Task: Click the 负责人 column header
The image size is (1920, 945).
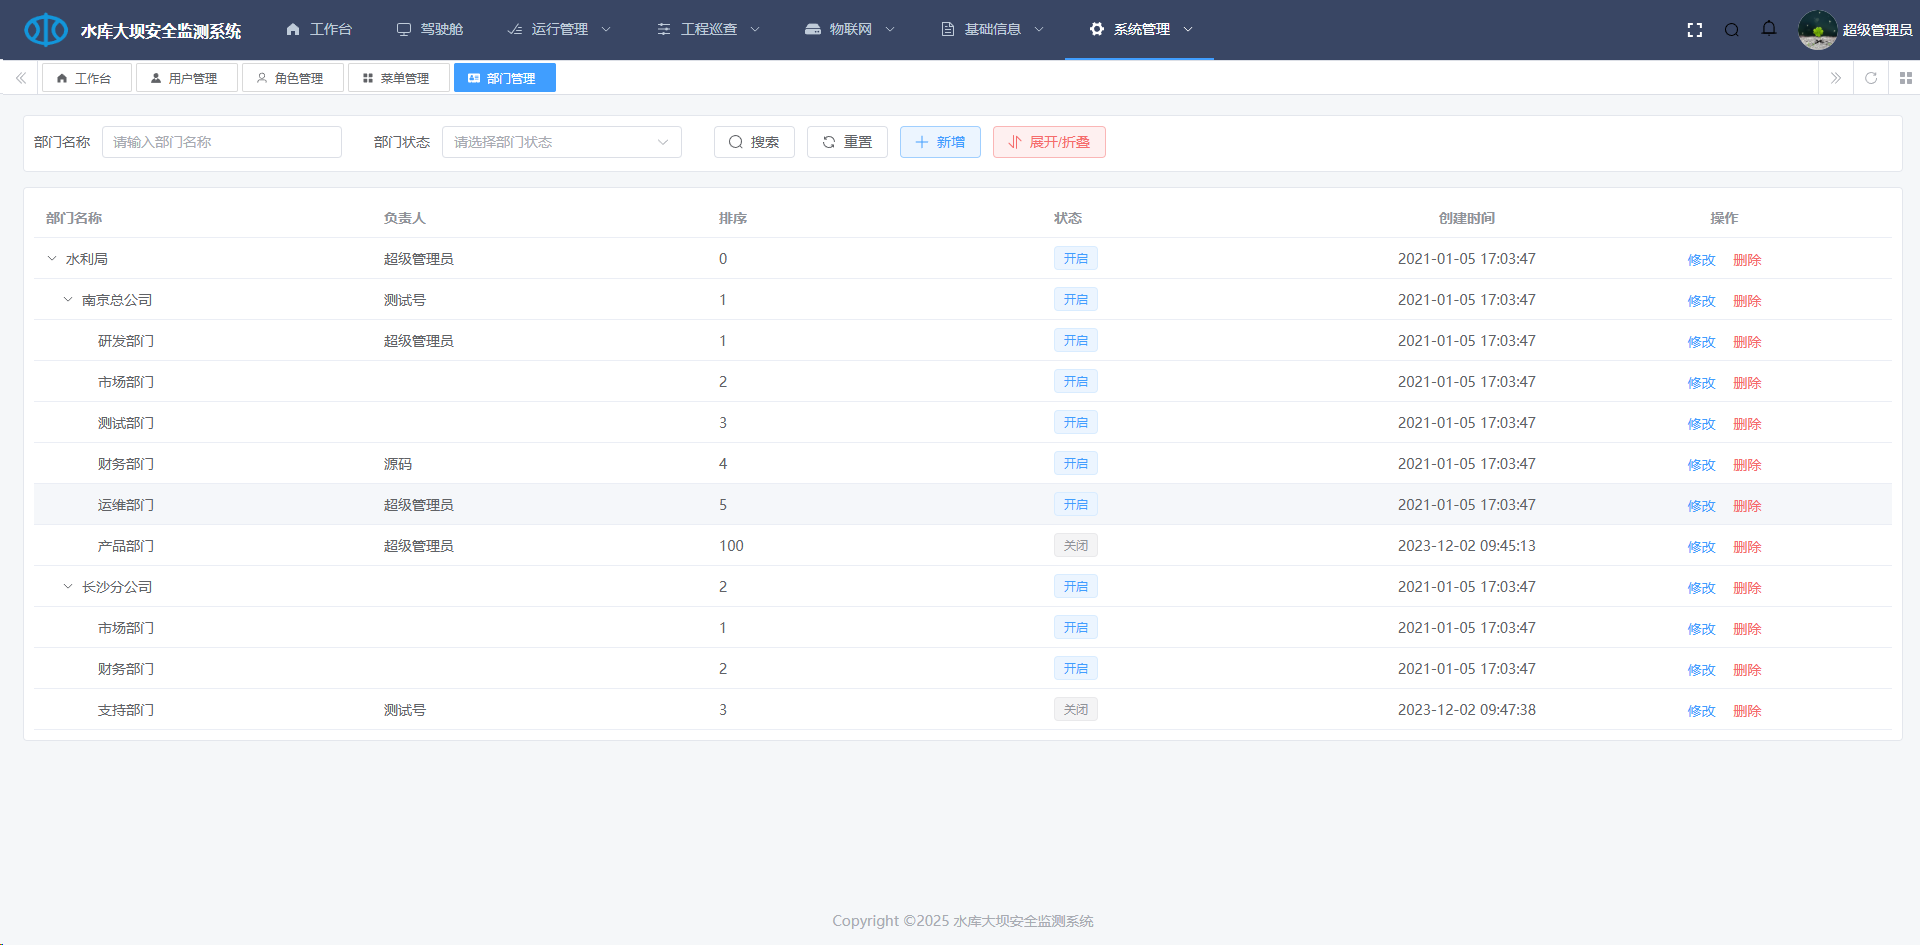Action: [x=405, y=218]
